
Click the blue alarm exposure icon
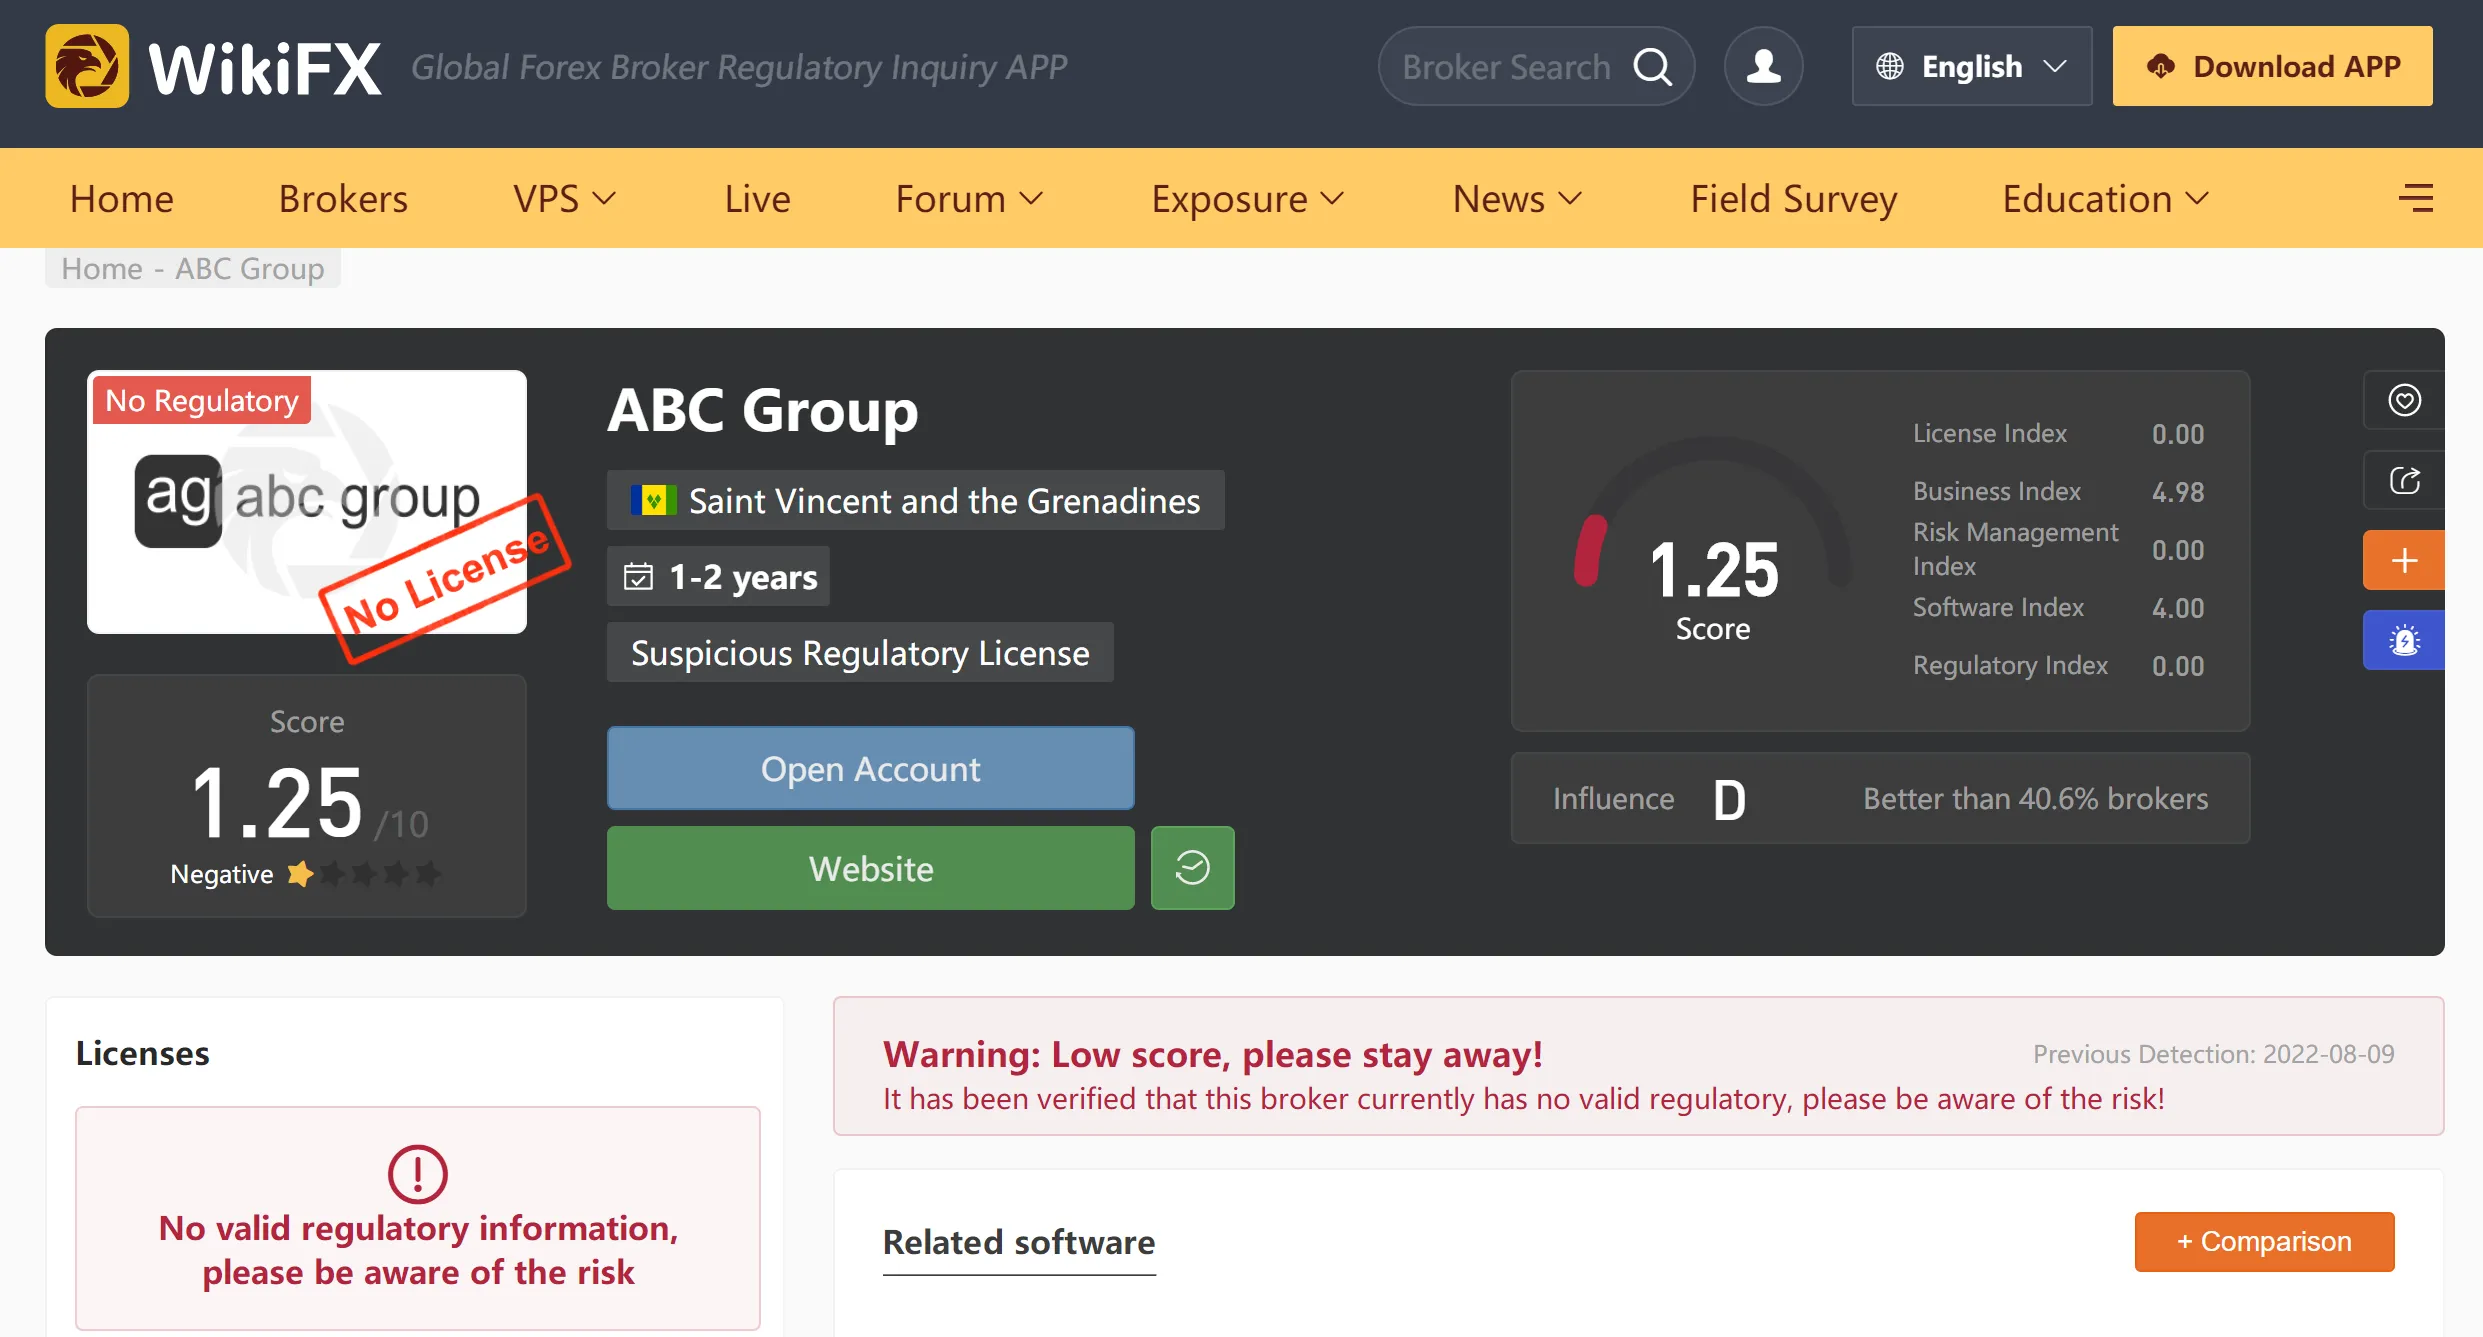tap(2404, 640)
